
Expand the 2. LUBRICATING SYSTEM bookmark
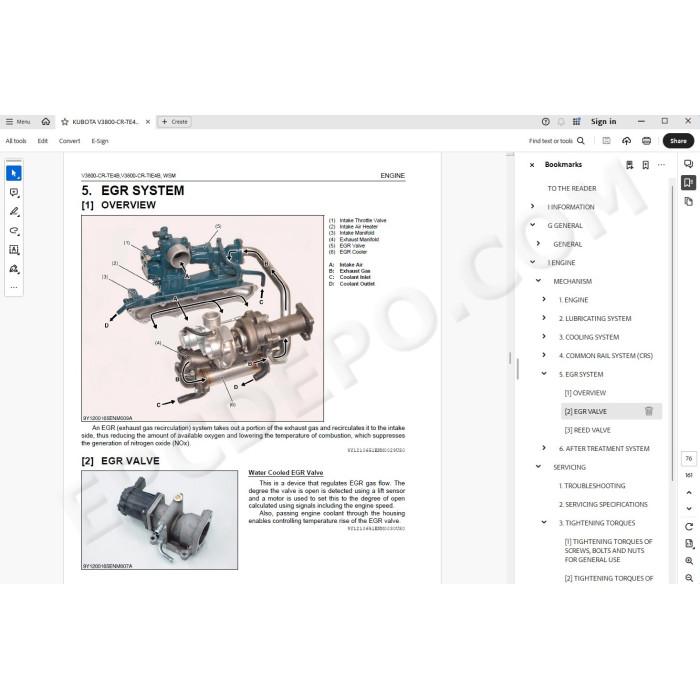(544, 318)
